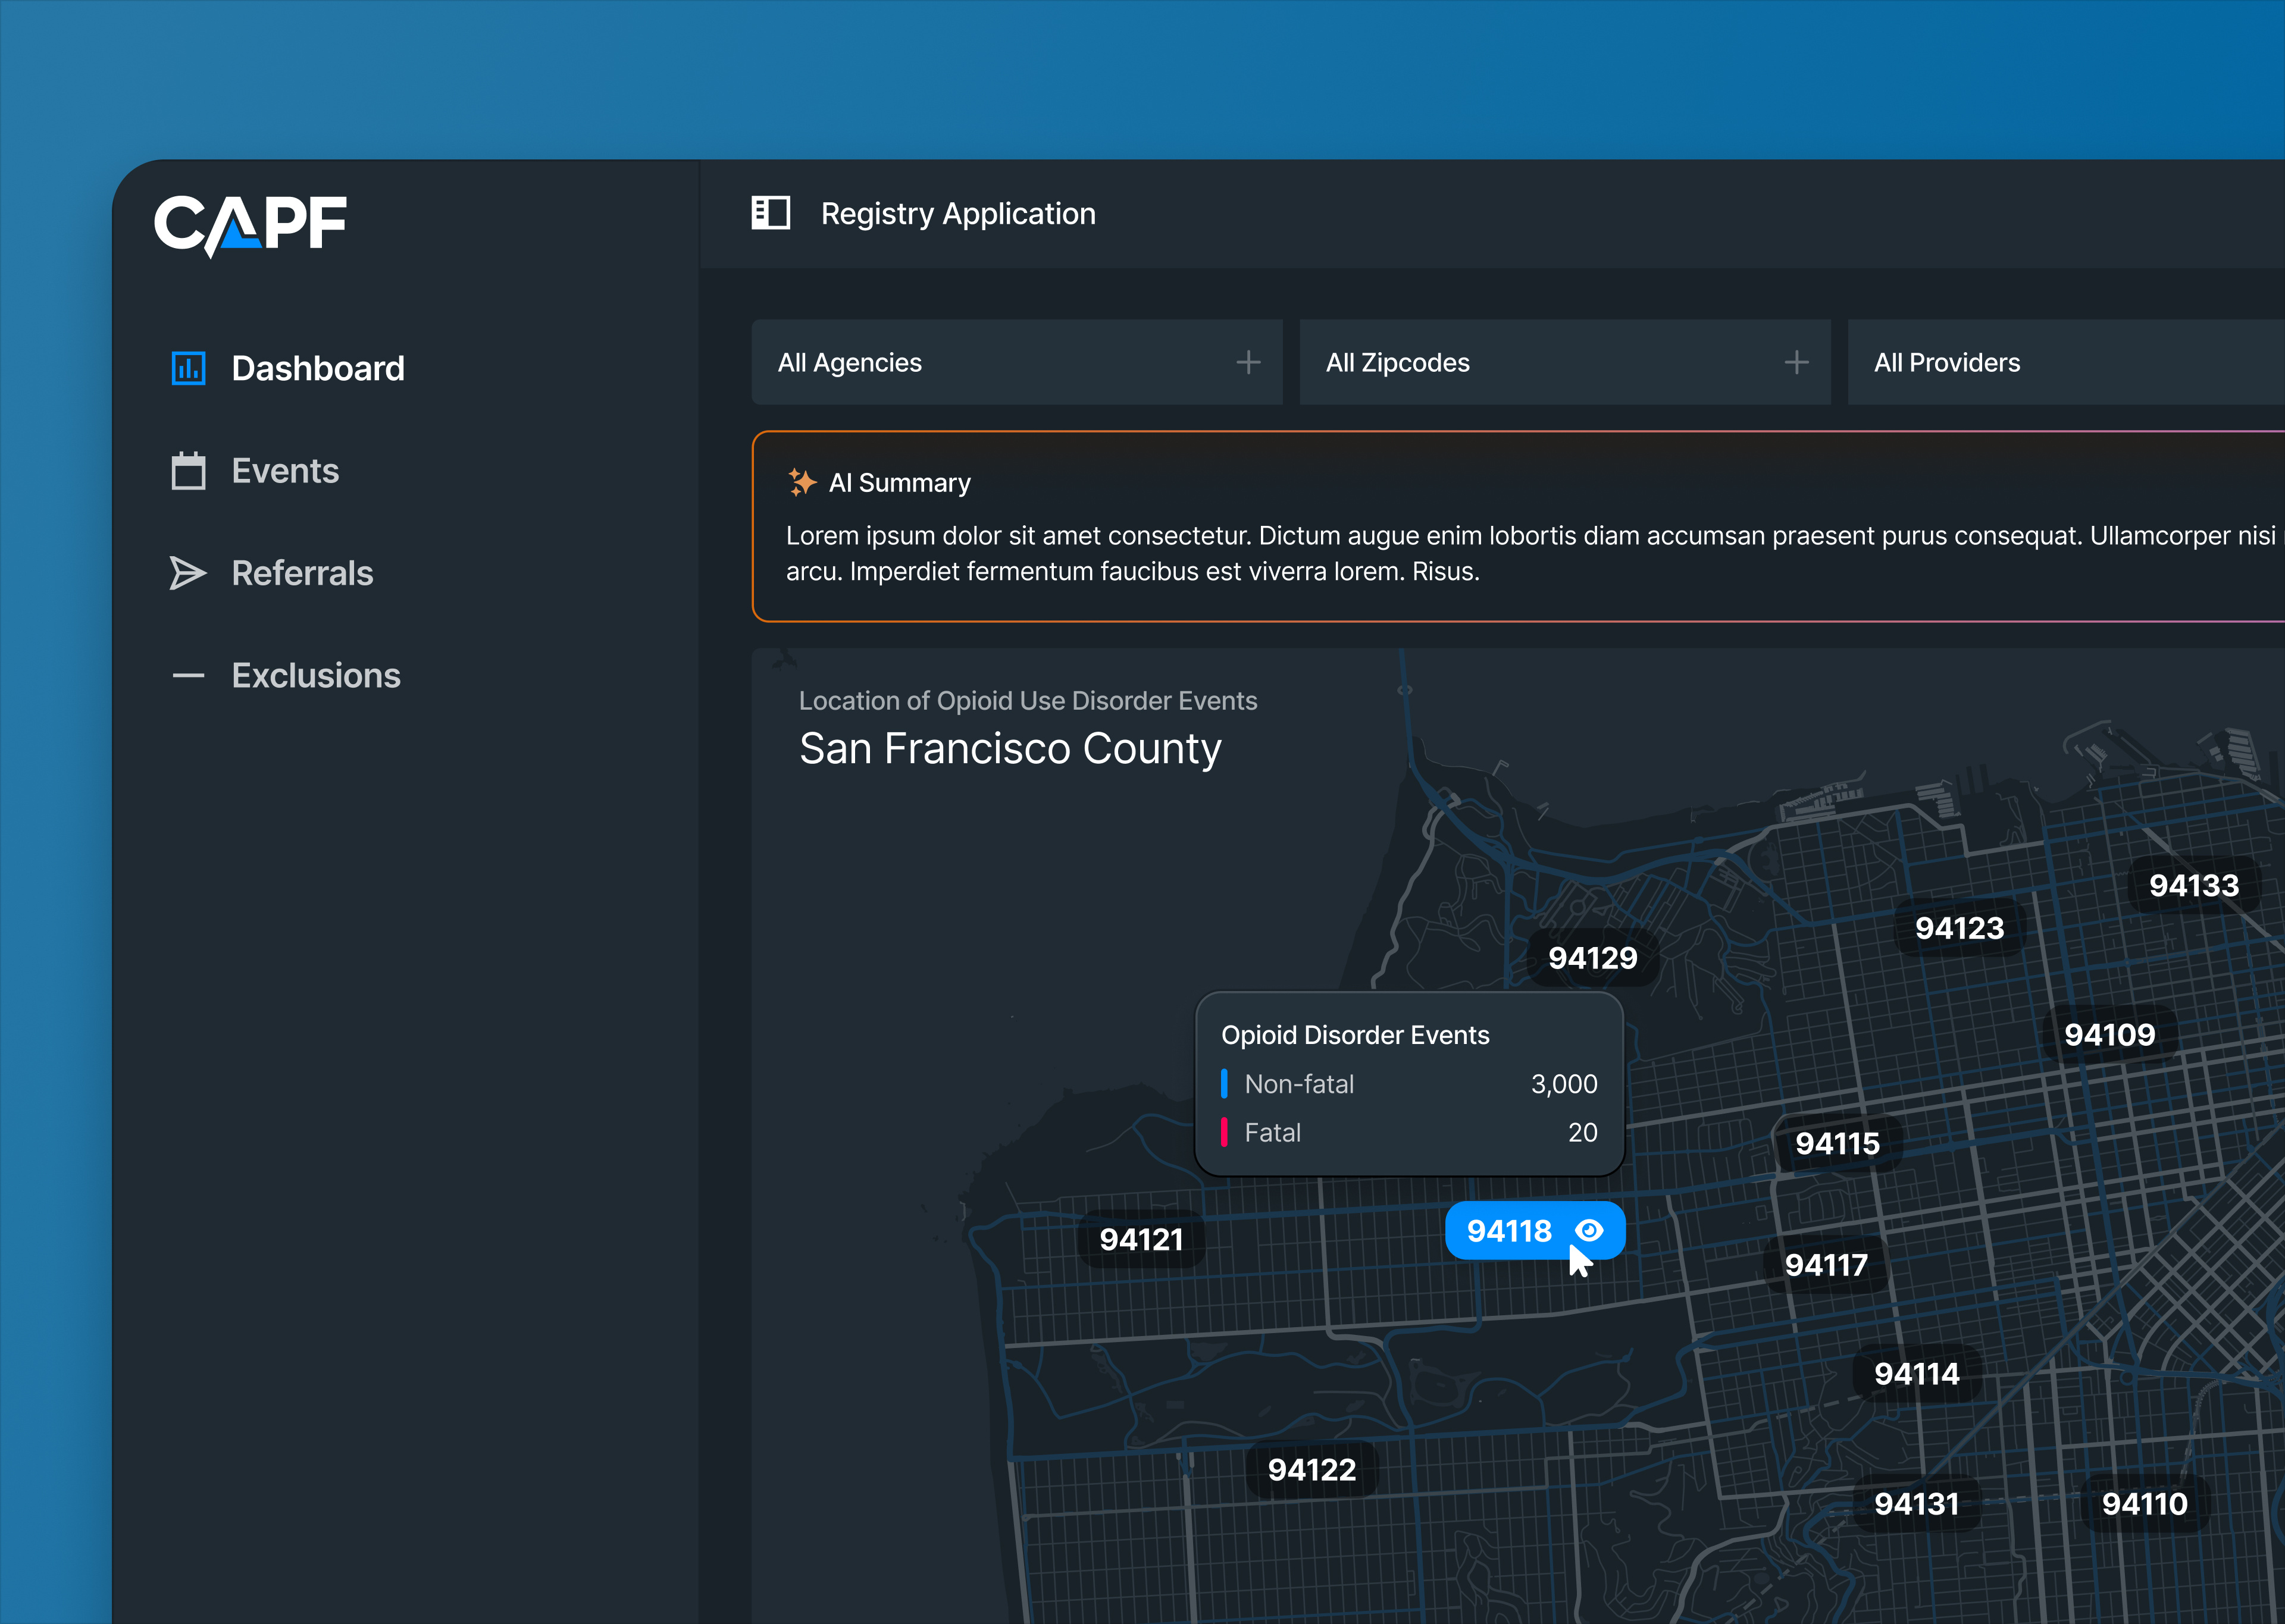Select zipcode marker 94109 on map
This screenshot has width=2285, height=1624.
[2109, 1034]
